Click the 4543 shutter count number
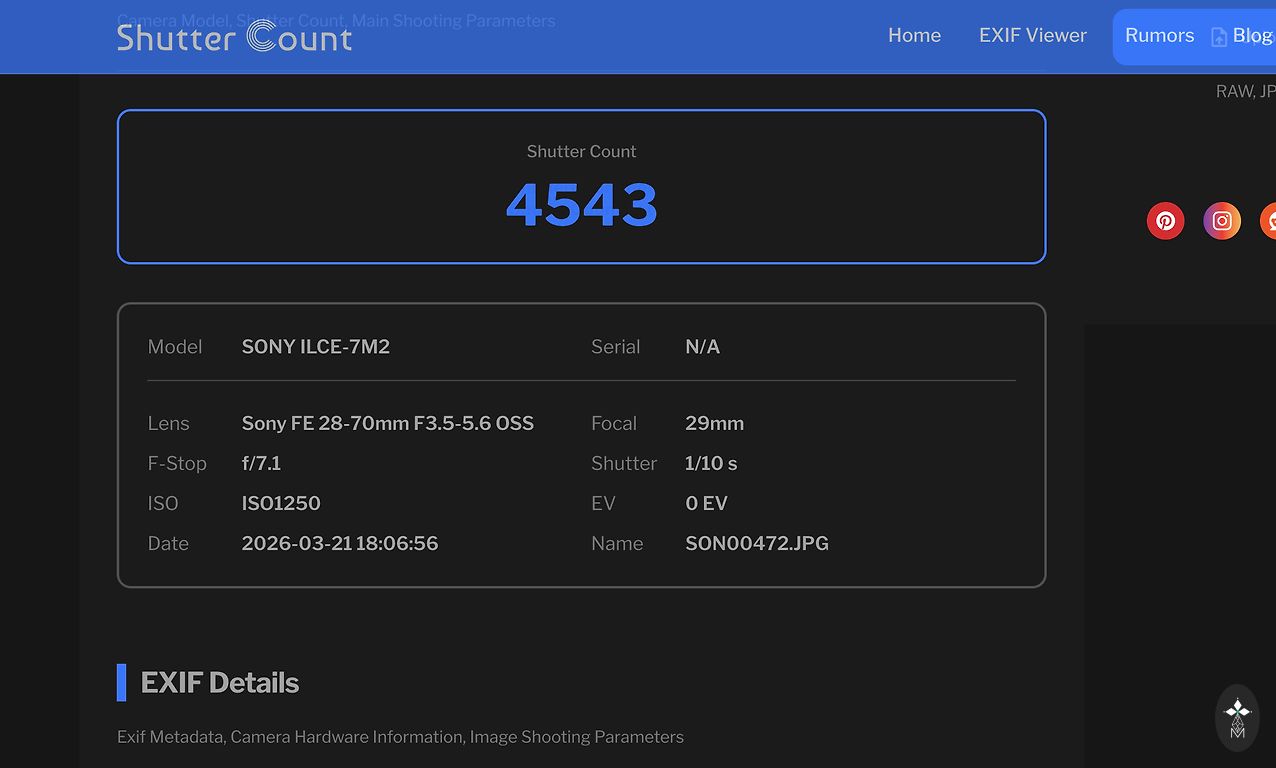 (581, 205)
